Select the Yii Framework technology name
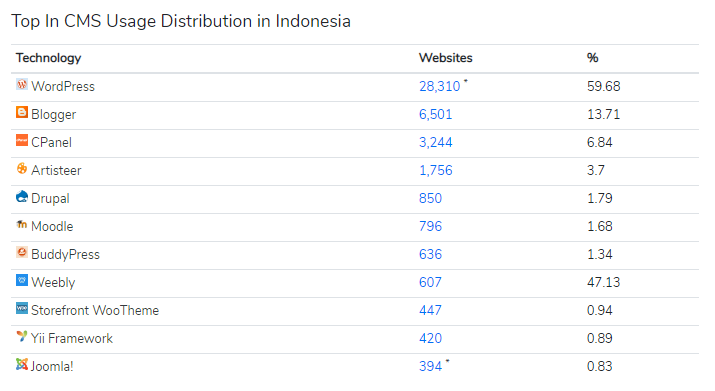 coord(72,338)
